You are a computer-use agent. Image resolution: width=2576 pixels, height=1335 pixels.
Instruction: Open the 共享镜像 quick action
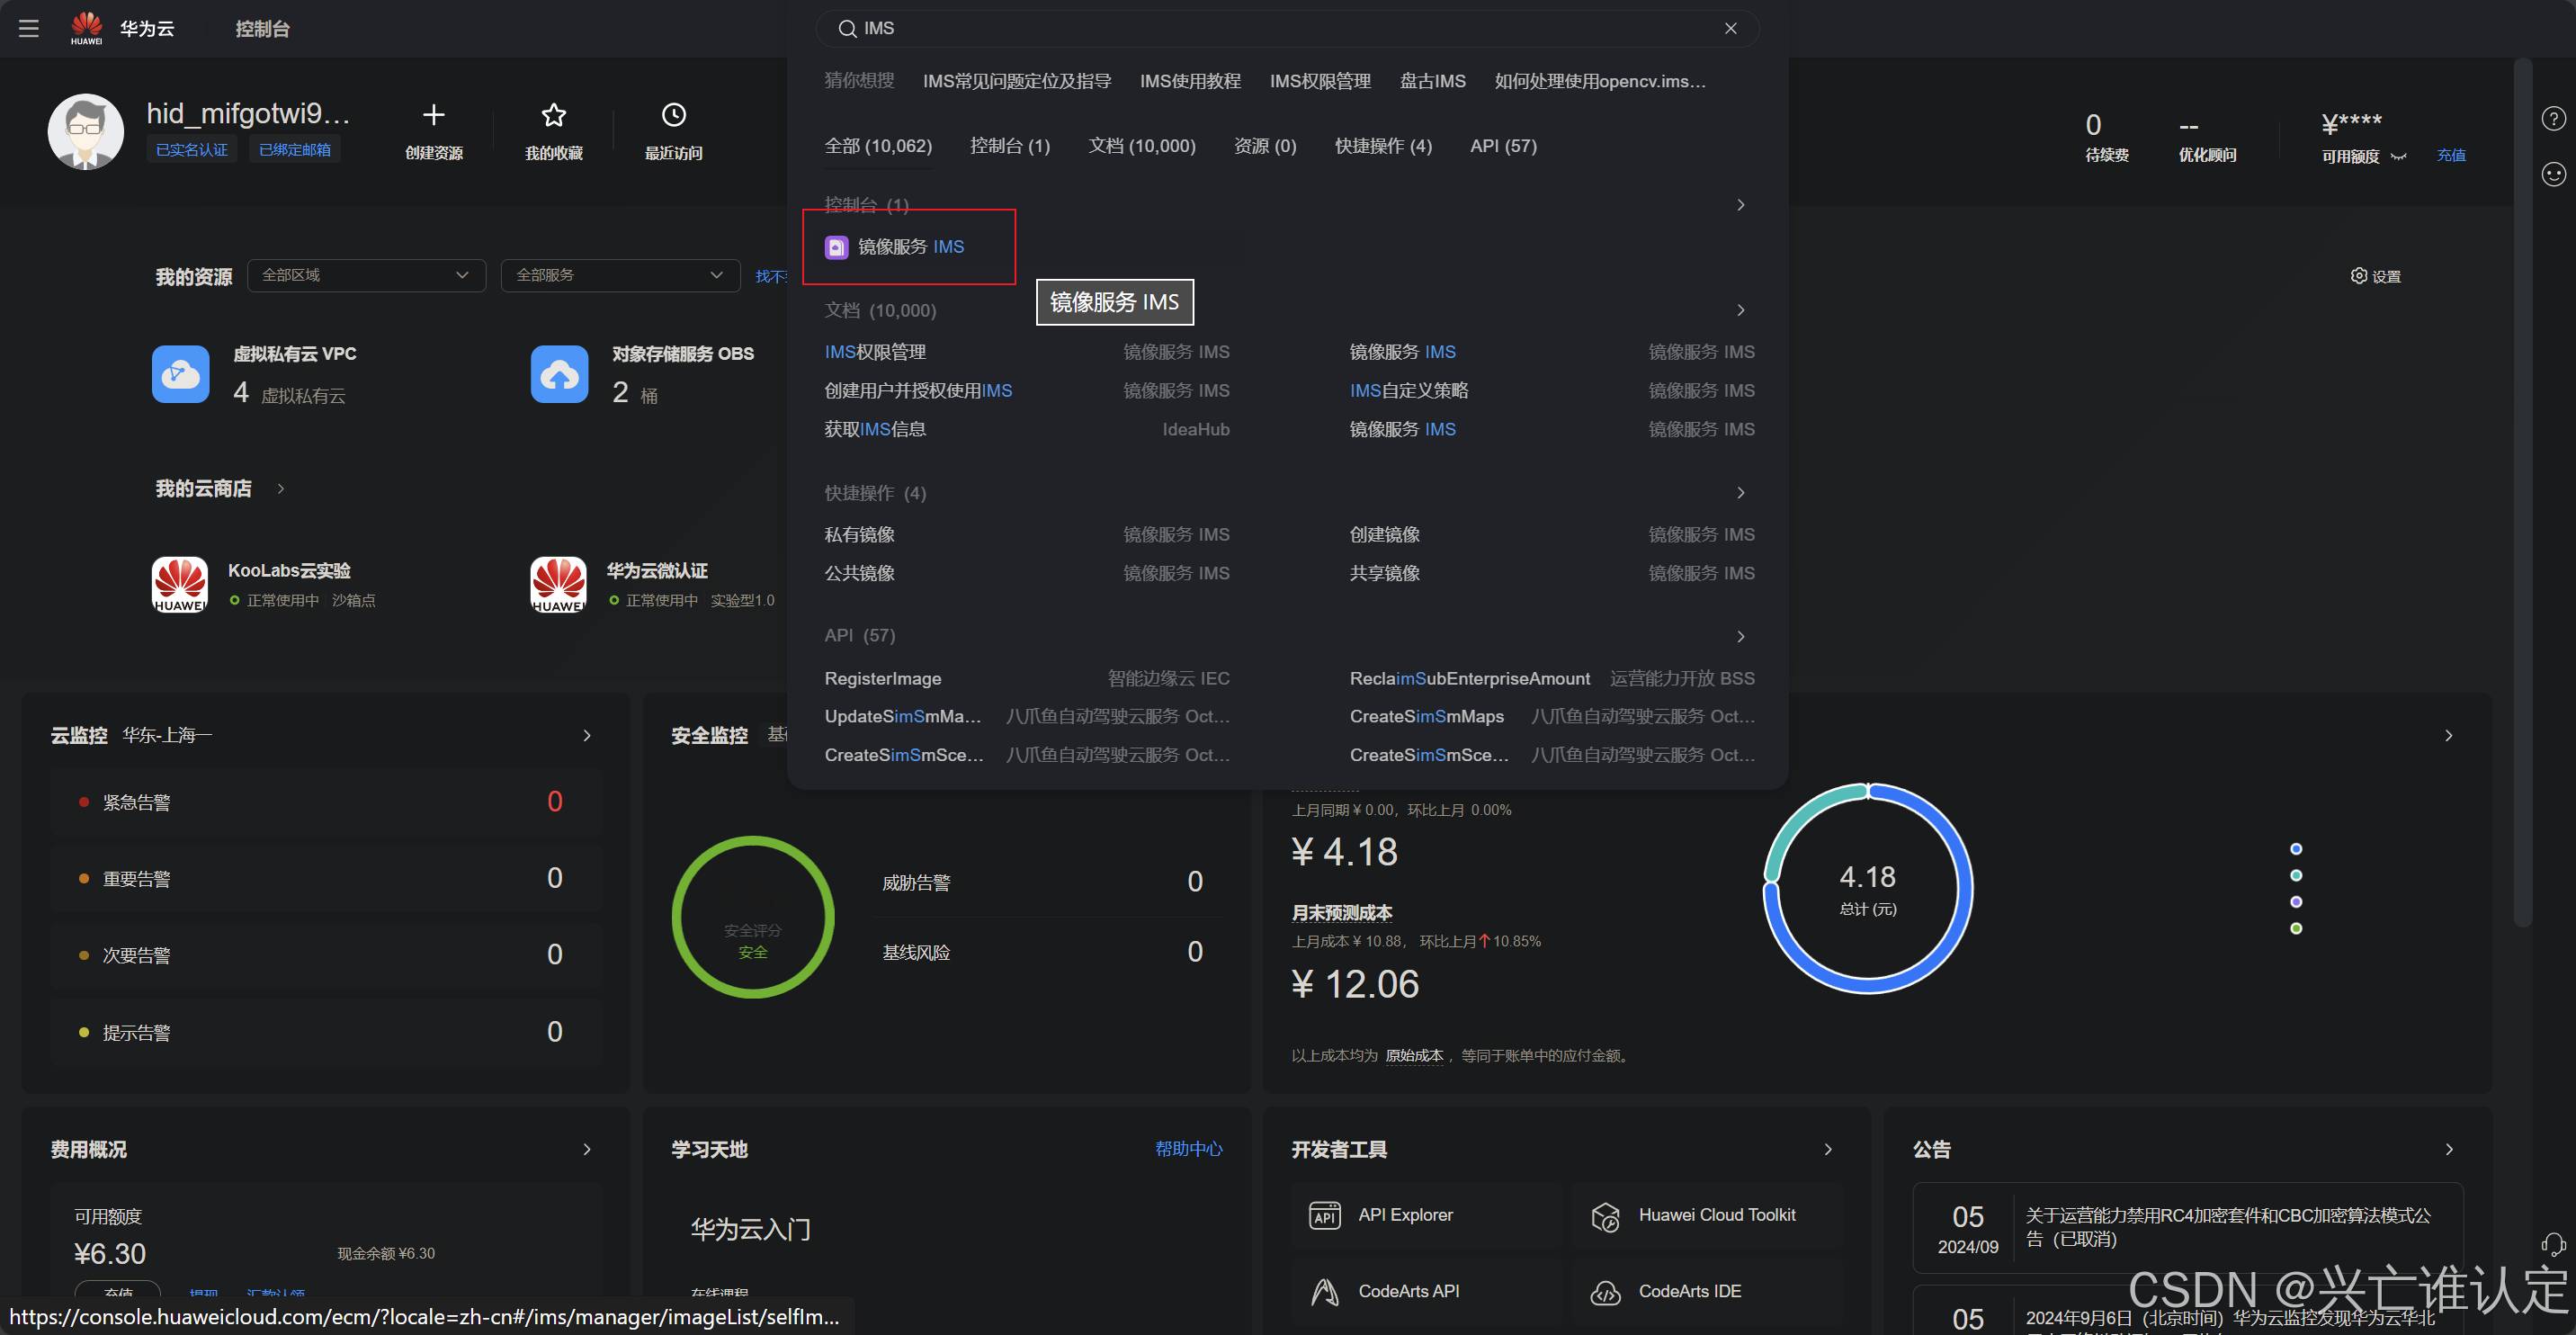coord(1384,573)
